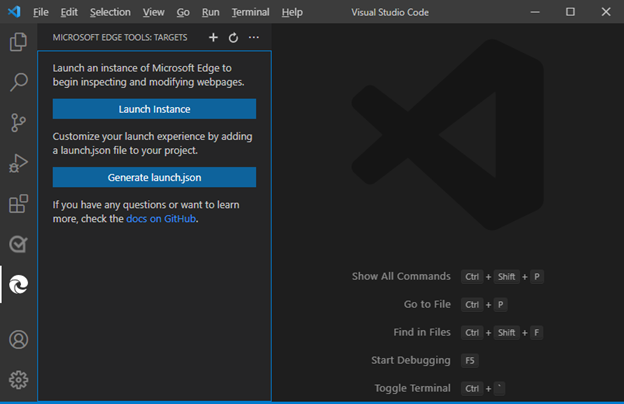
Task: Click the Generate launch.json button
Action: point(154,177)
